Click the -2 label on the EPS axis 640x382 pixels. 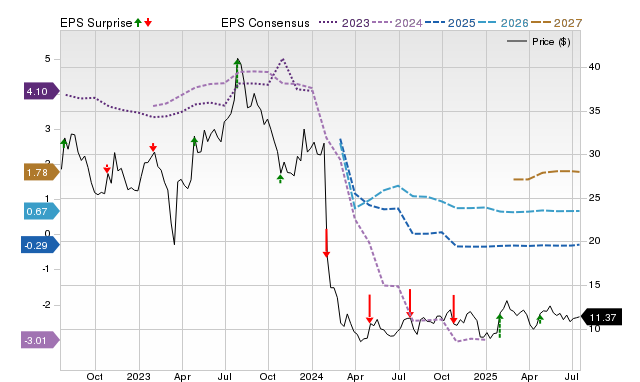pos(46,304)
